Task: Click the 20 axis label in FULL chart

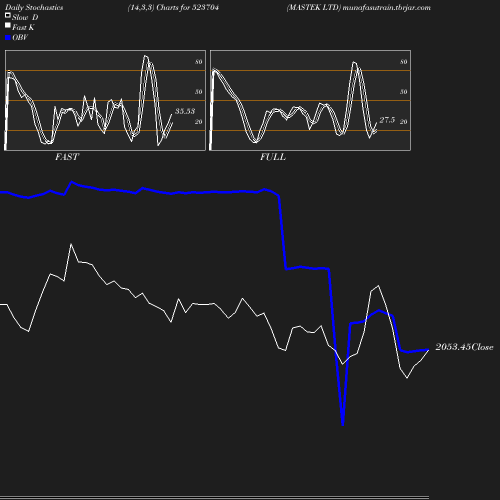Action: coord(404,122)
